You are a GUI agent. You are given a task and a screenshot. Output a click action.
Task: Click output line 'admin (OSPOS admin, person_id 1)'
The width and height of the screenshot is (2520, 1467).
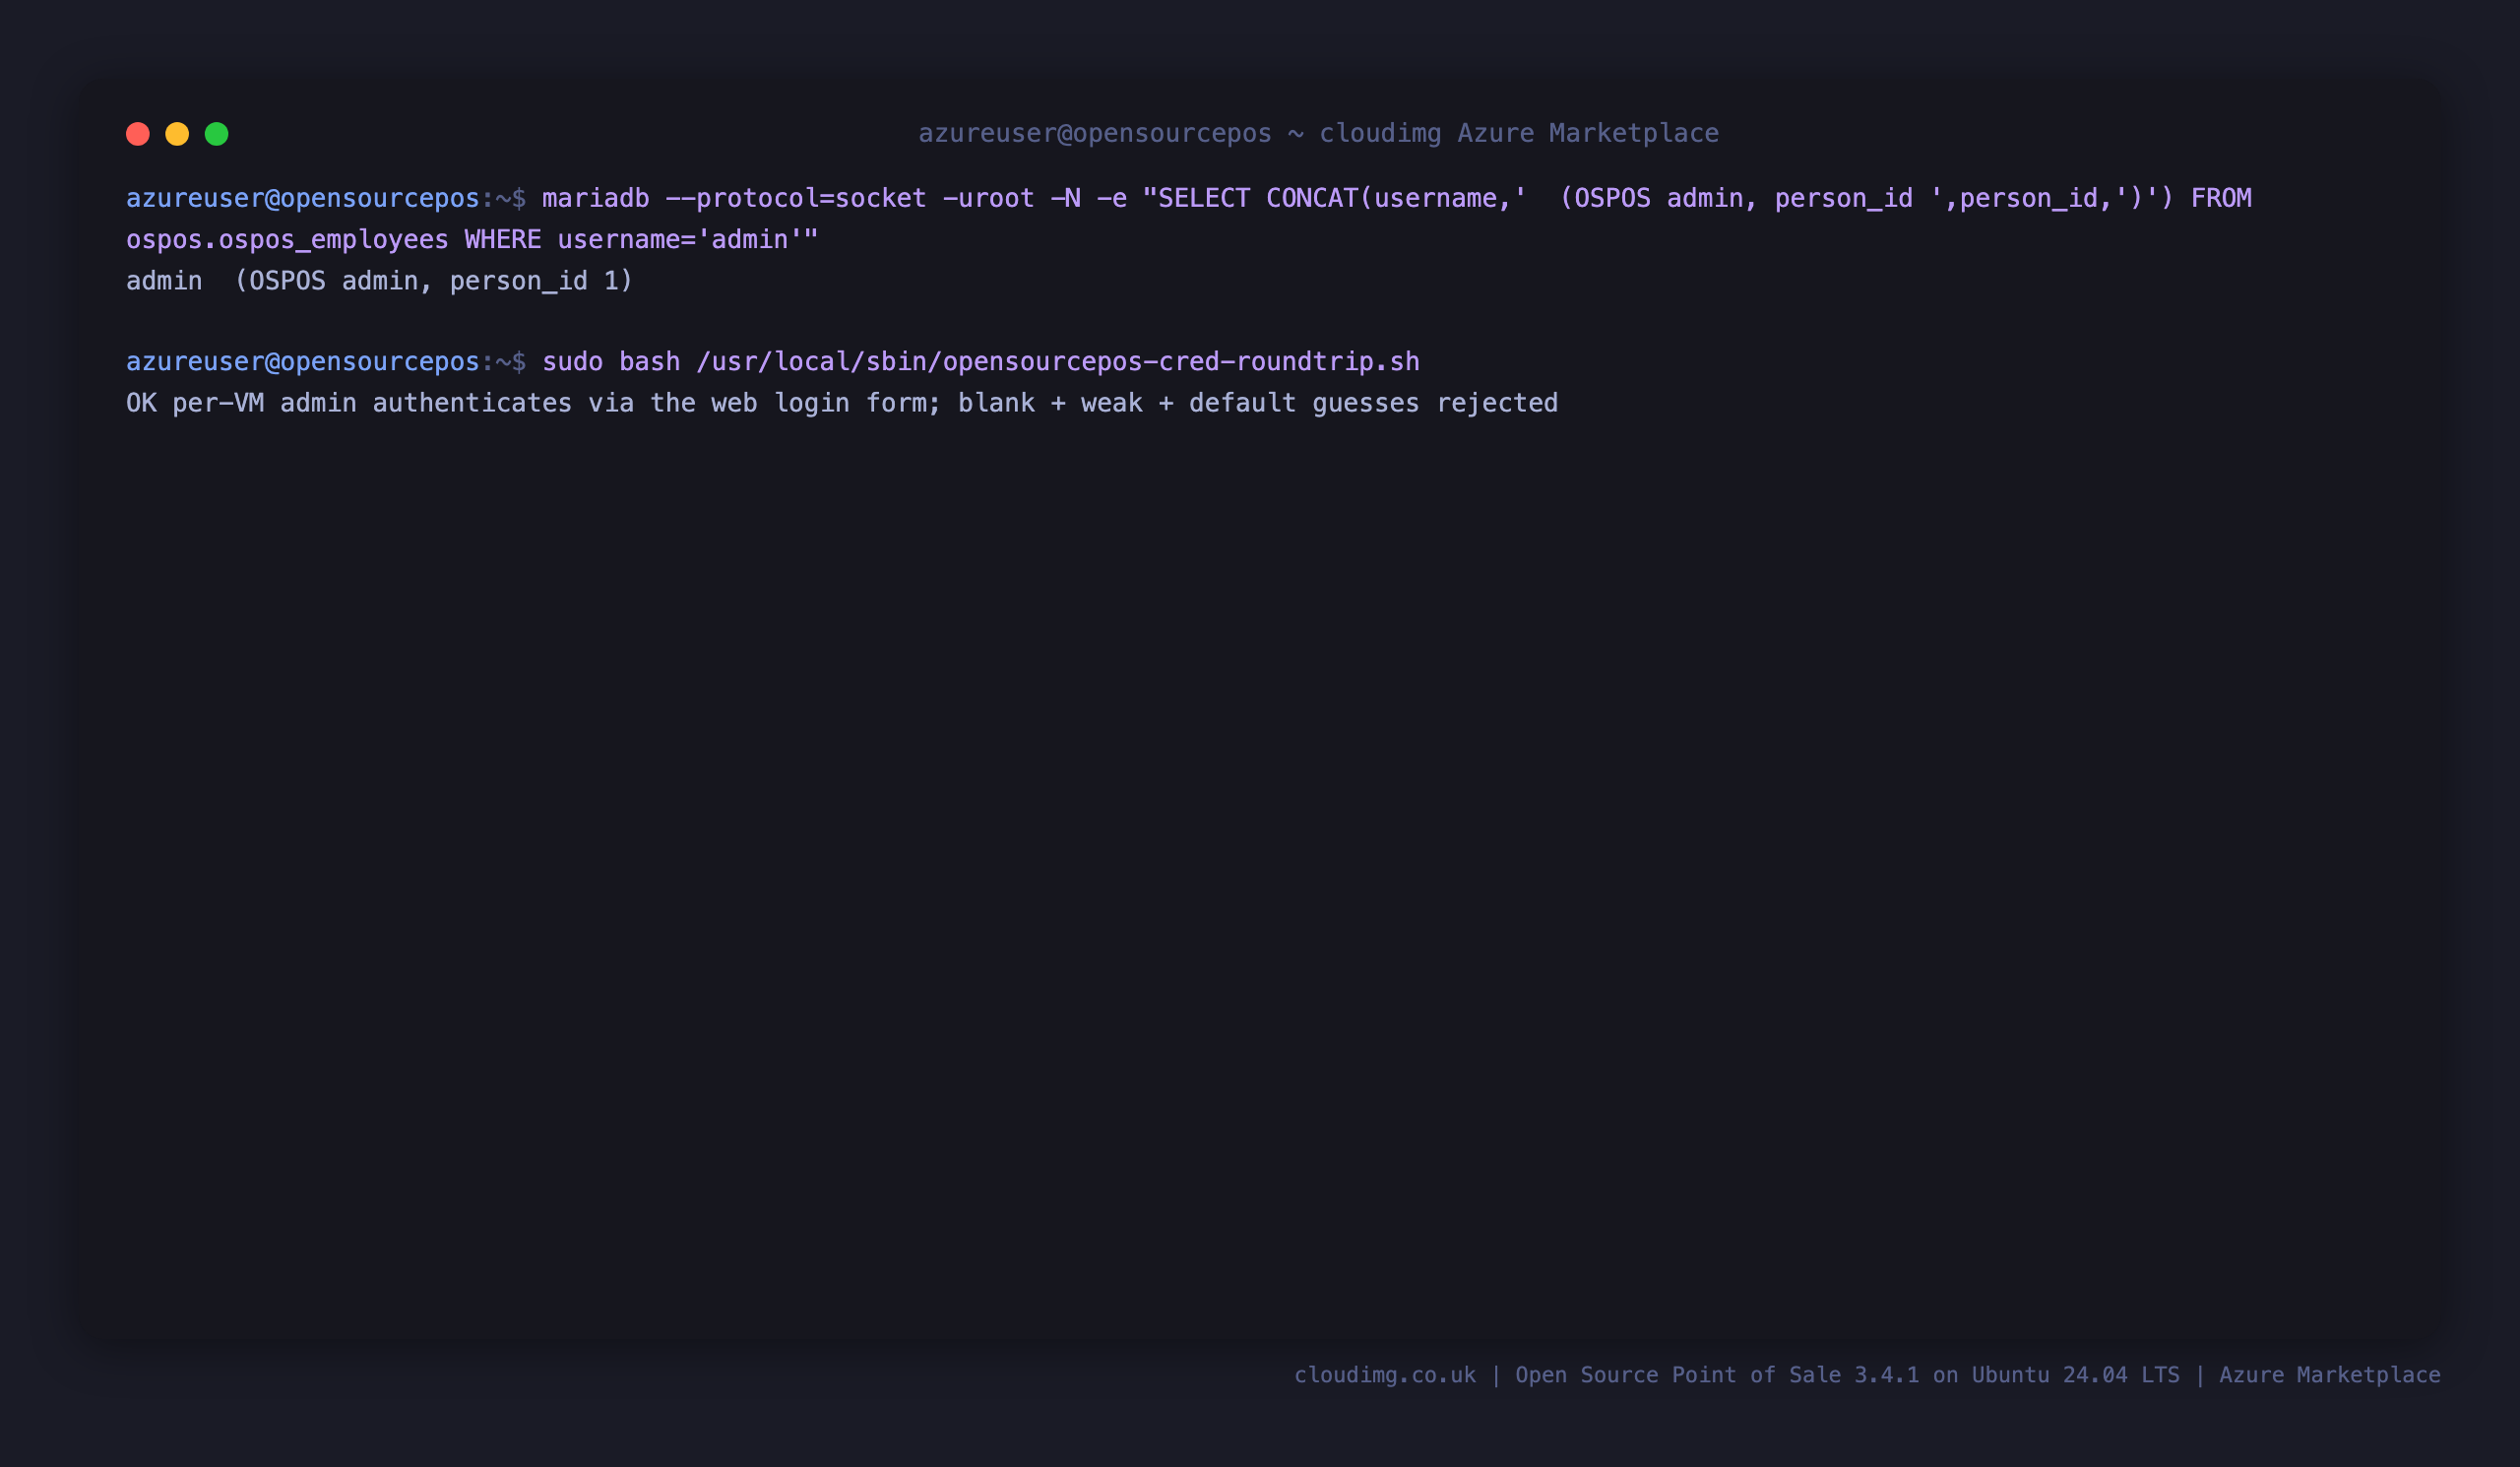[x=380, y=281]
